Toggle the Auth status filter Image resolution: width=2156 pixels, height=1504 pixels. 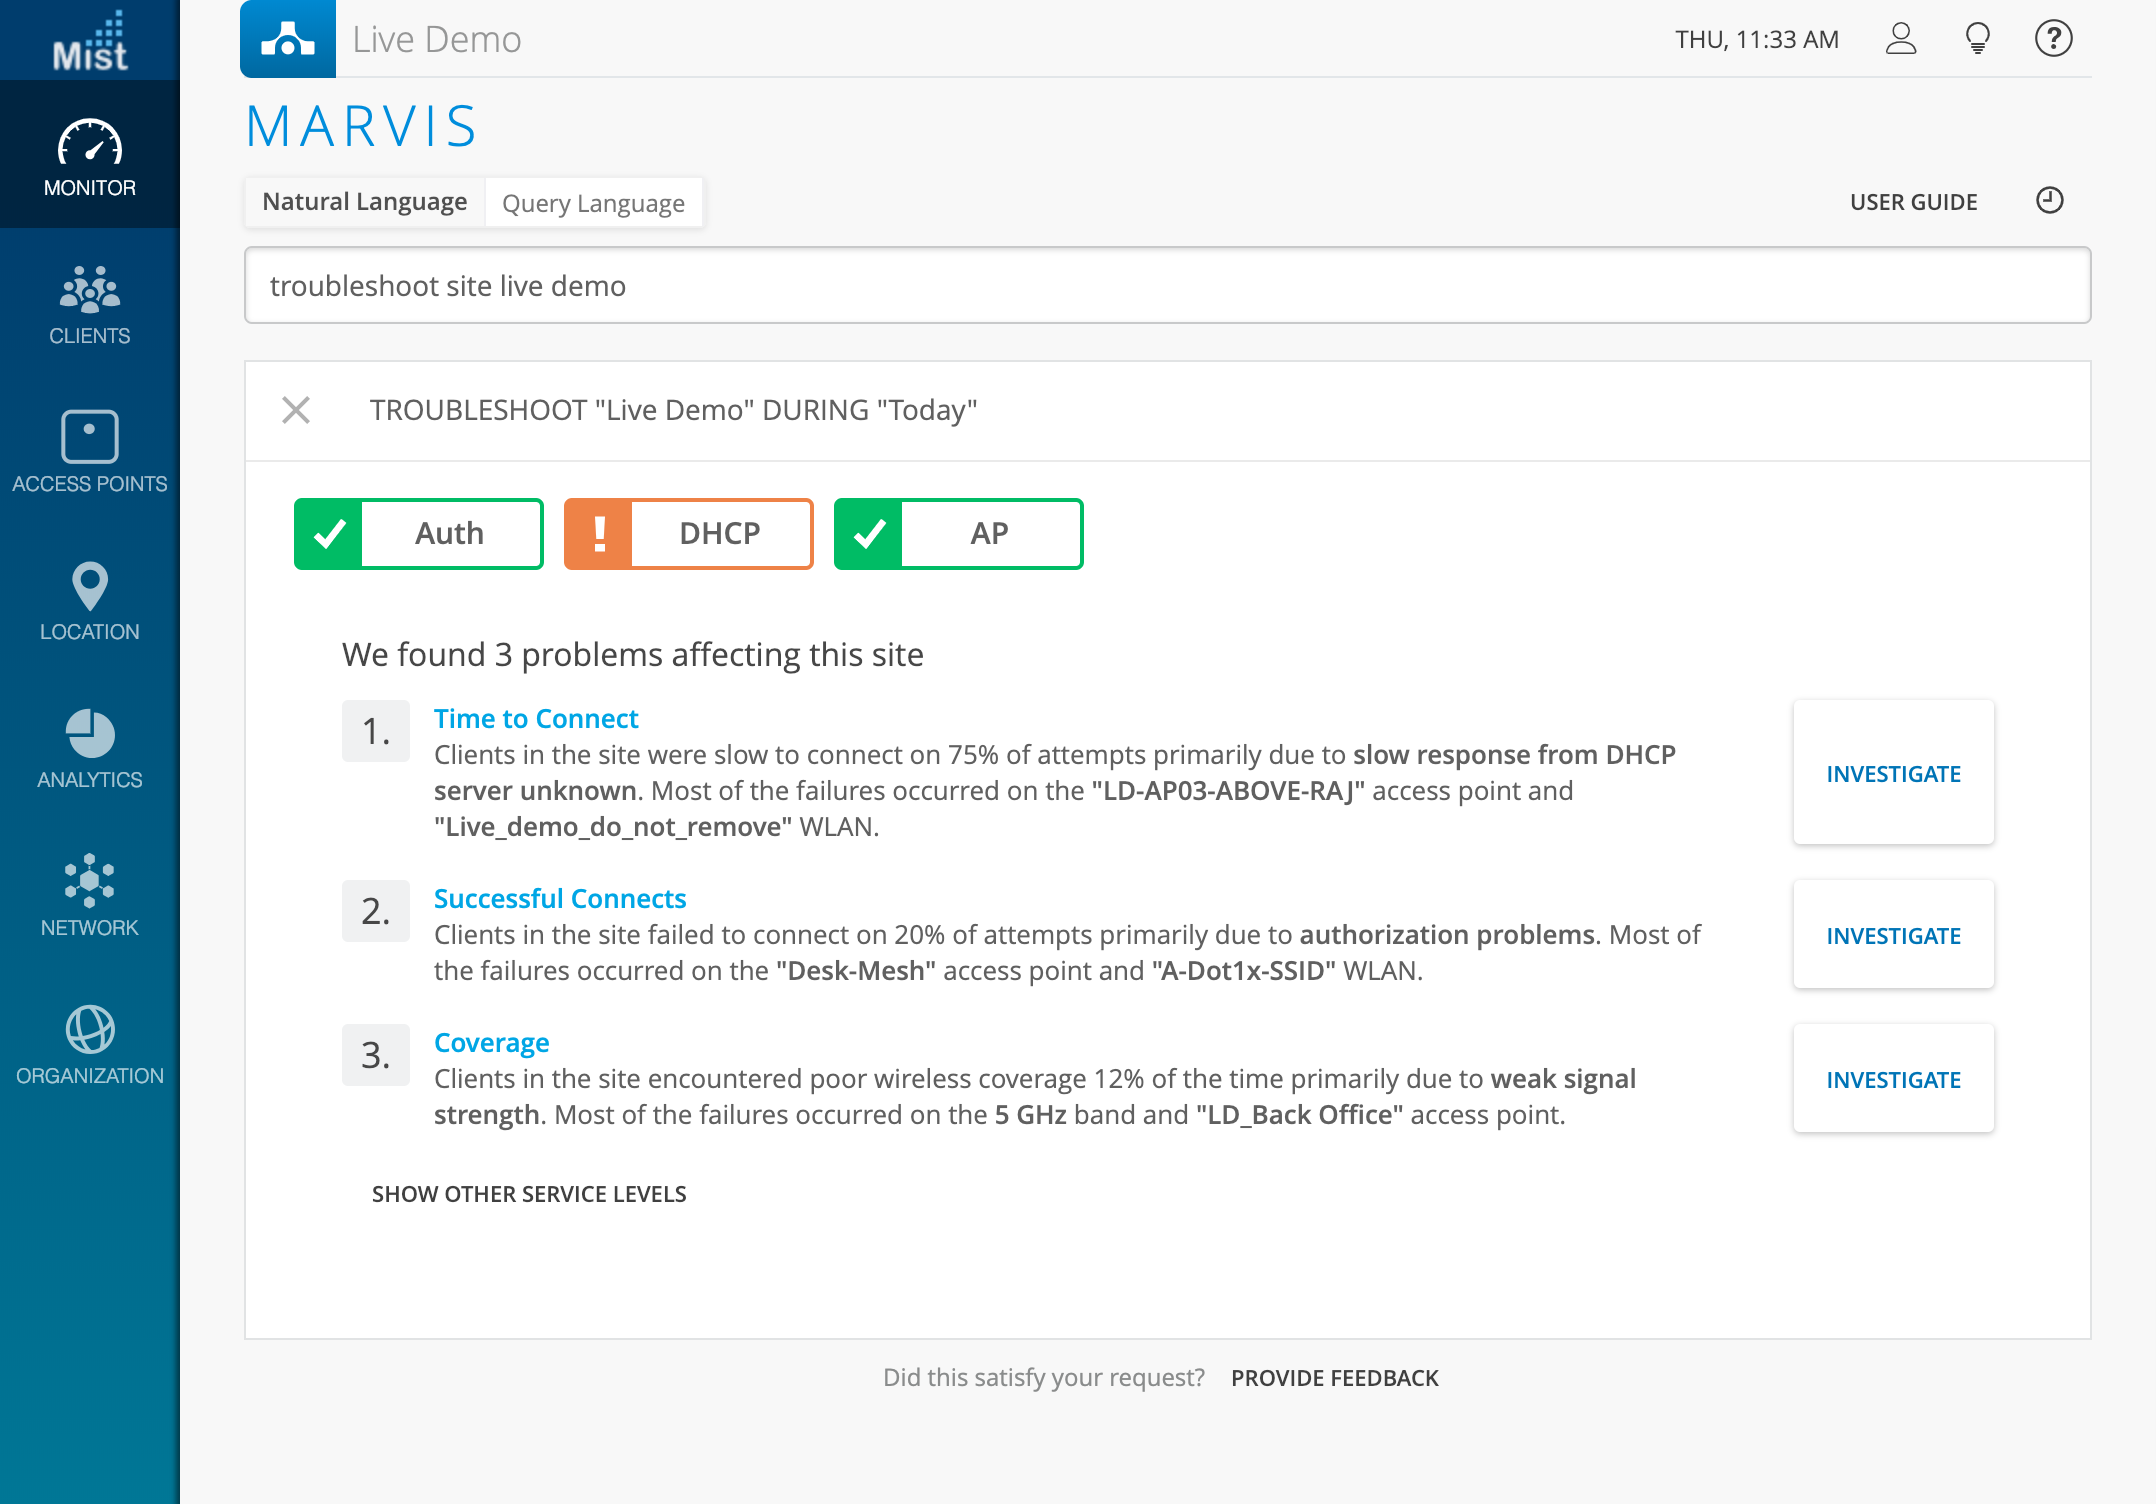tap(418, 533)
